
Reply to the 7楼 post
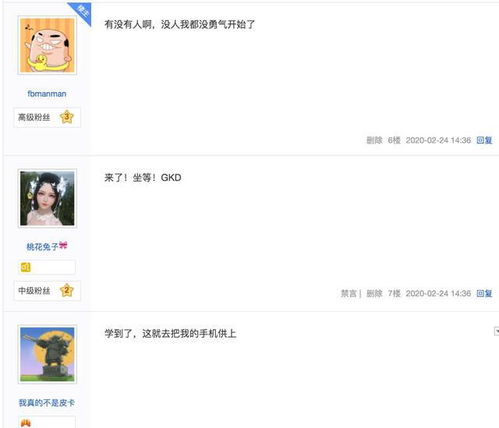coord(484,294)
